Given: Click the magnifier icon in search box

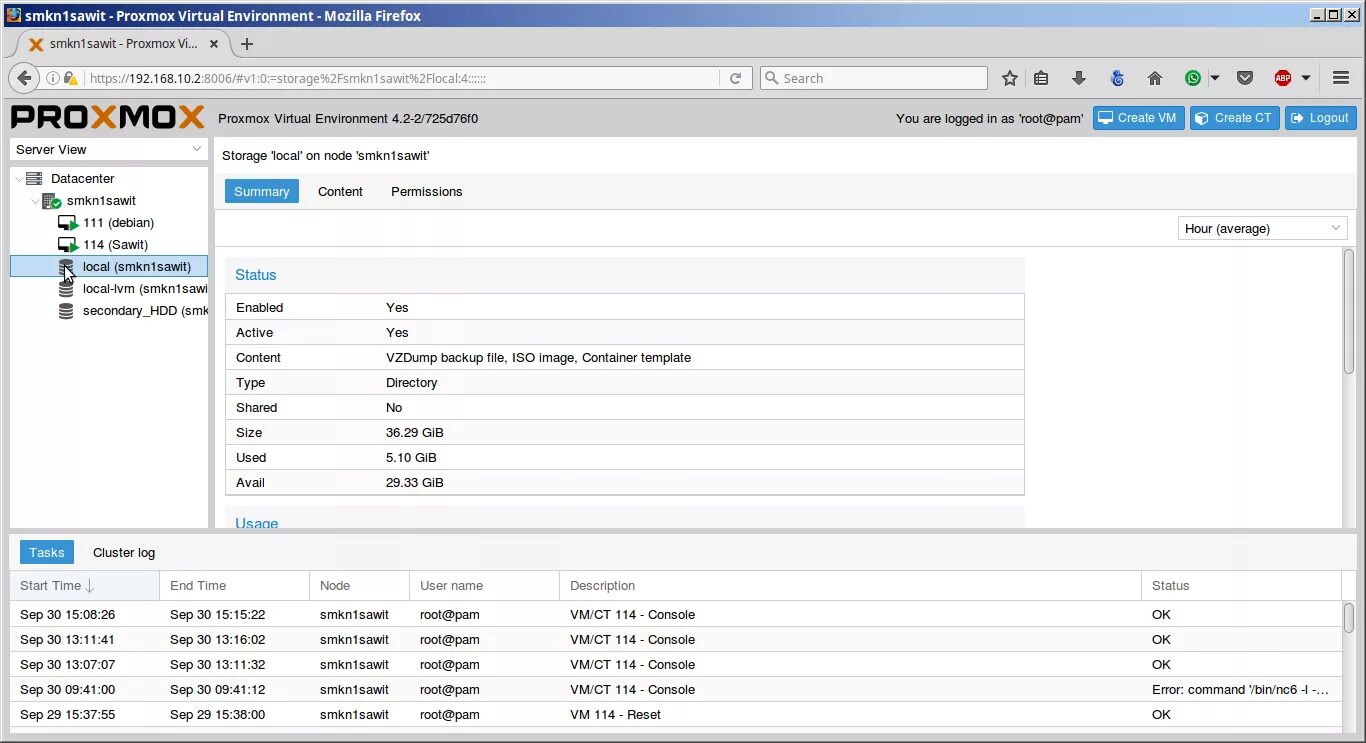Looking at the screenshot, I should [x=771, y=78].
